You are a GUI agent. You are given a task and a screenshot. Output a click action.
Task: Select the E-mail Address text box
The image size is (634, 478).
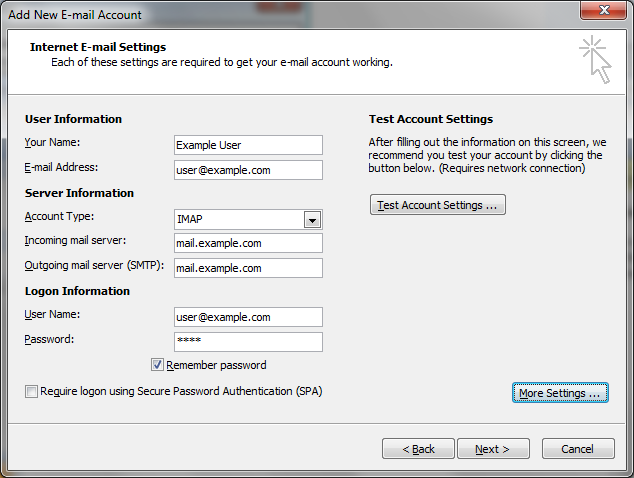click(247, 170)
